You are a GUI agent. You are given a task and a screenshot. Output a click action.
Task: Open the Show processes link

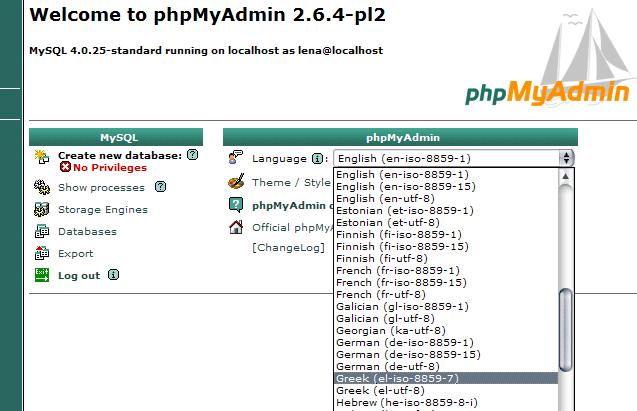(101, 188)
